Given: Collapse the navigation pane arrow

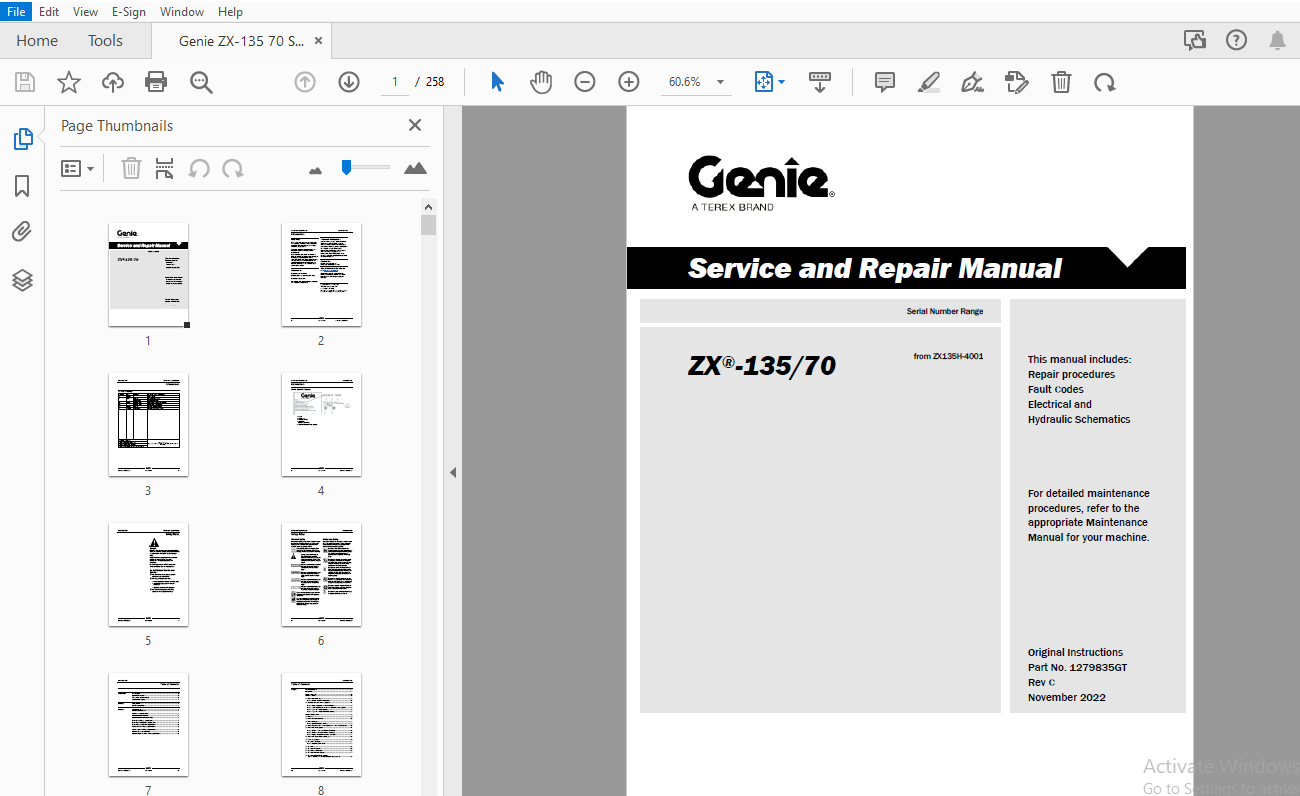Looking at the screenshot, I should [452, 472].
